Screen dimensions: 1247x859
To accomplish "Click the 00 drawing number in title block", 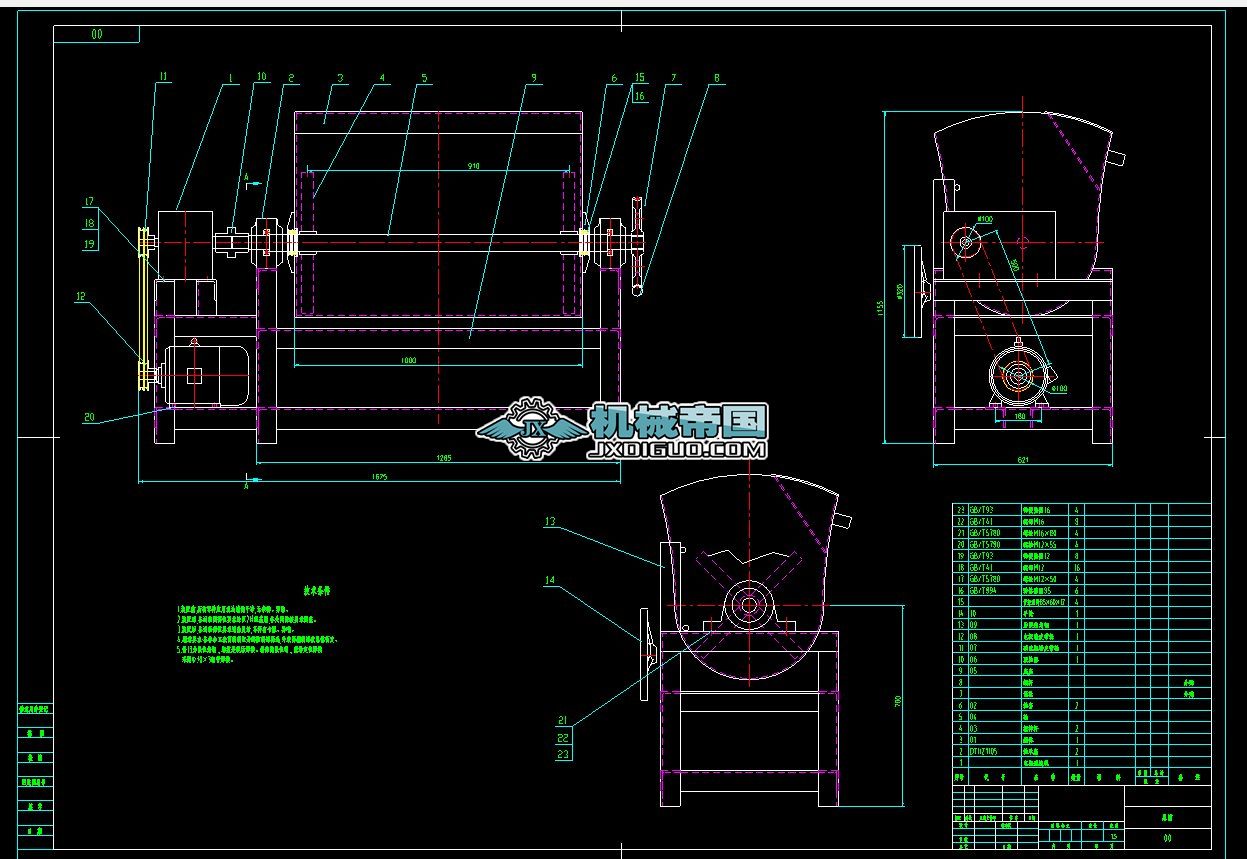I will click(1167, 838).
